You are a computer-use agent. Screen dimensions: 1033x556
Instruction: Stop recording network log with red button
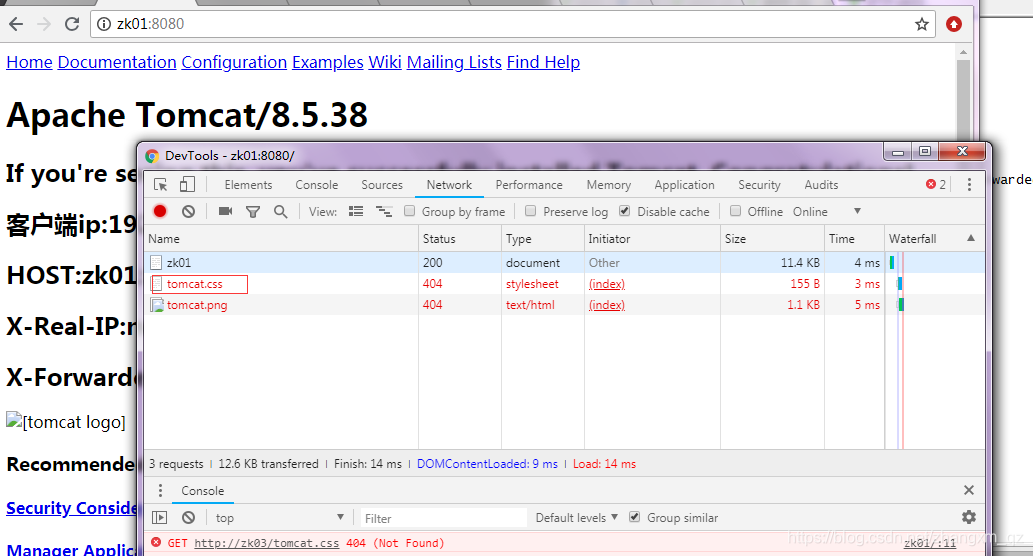pos(159,211)
